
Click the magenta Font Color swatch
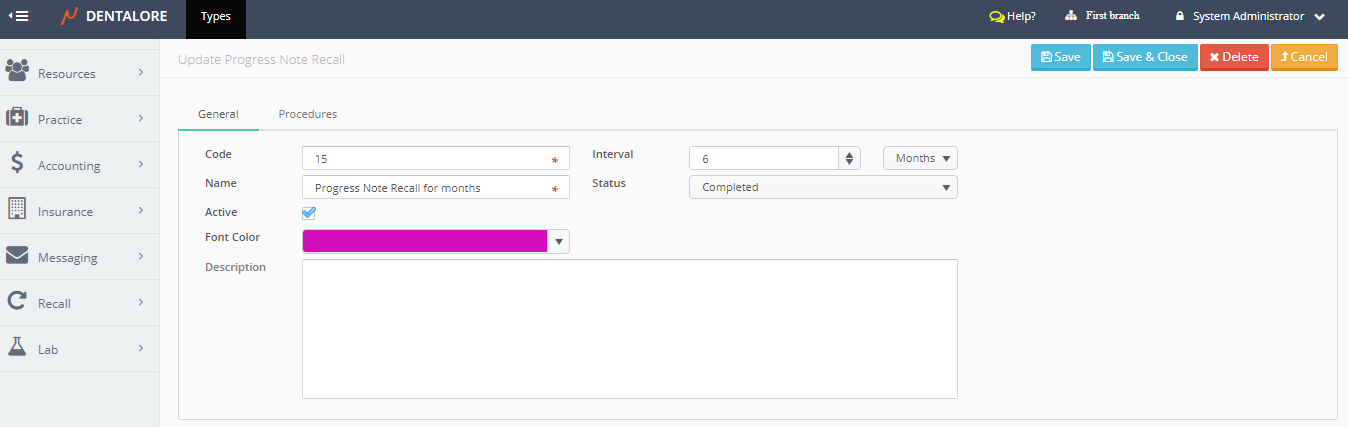click(425, 241)
